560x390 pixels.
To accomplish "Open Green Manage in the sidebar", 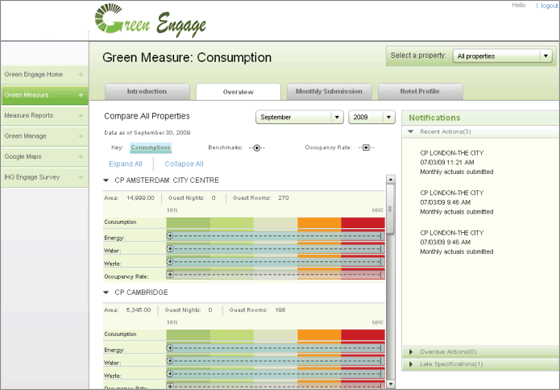I will tap(45, 136).
